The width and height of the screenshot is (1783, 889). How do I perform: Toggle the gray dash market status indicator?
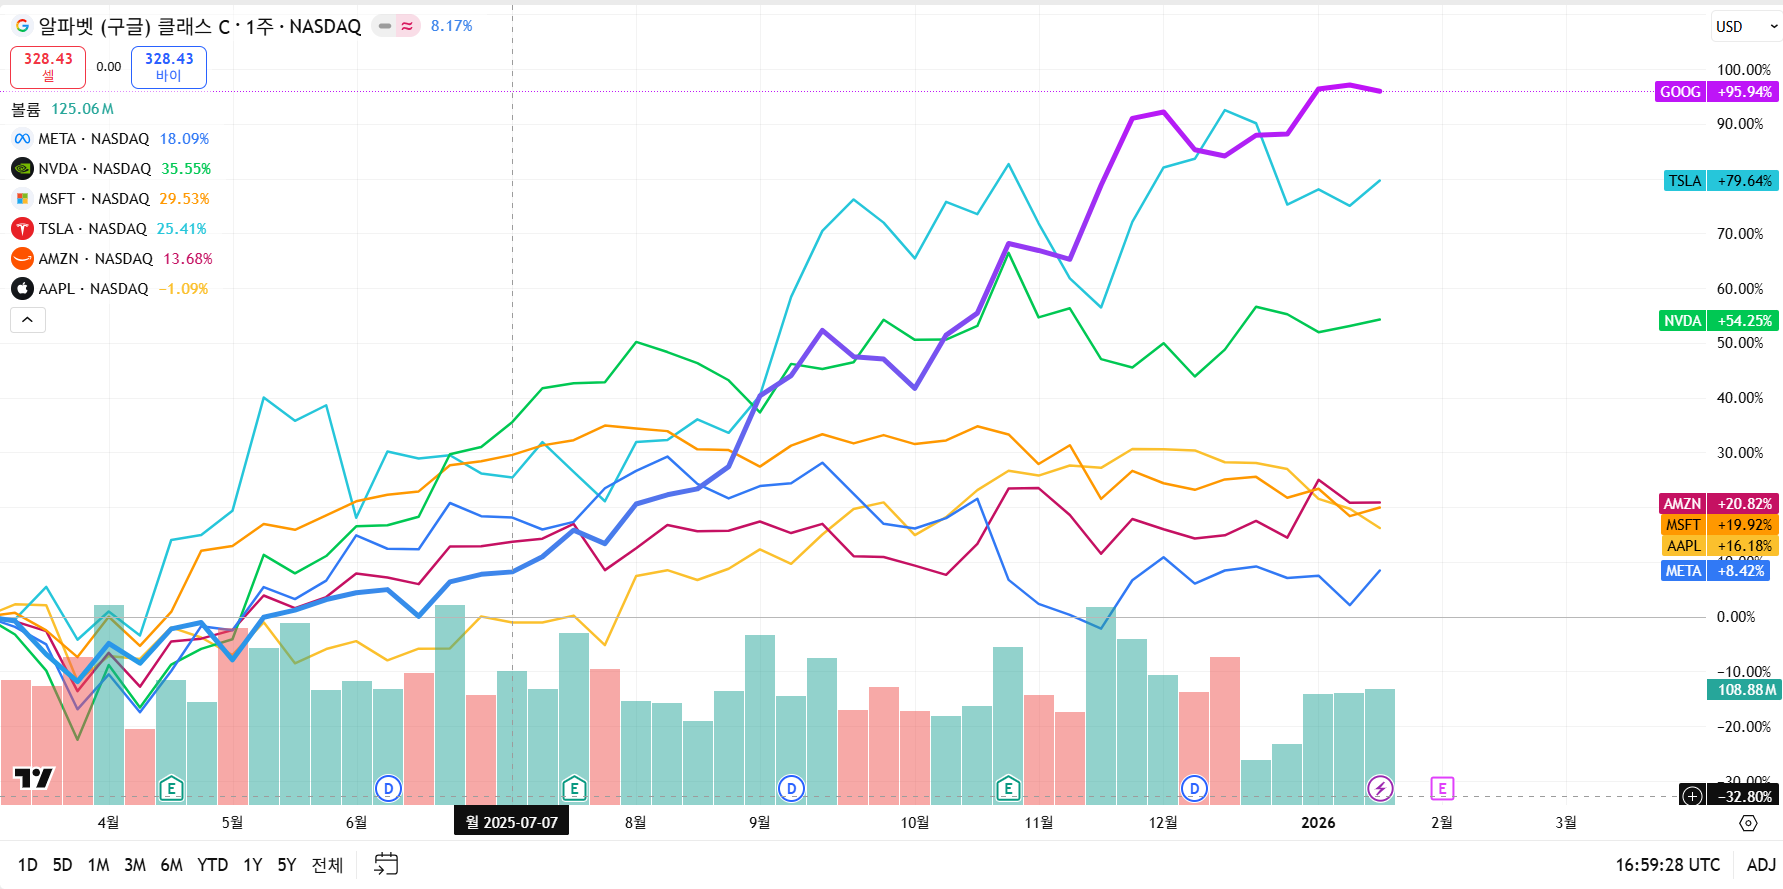(x=385, y=26)
